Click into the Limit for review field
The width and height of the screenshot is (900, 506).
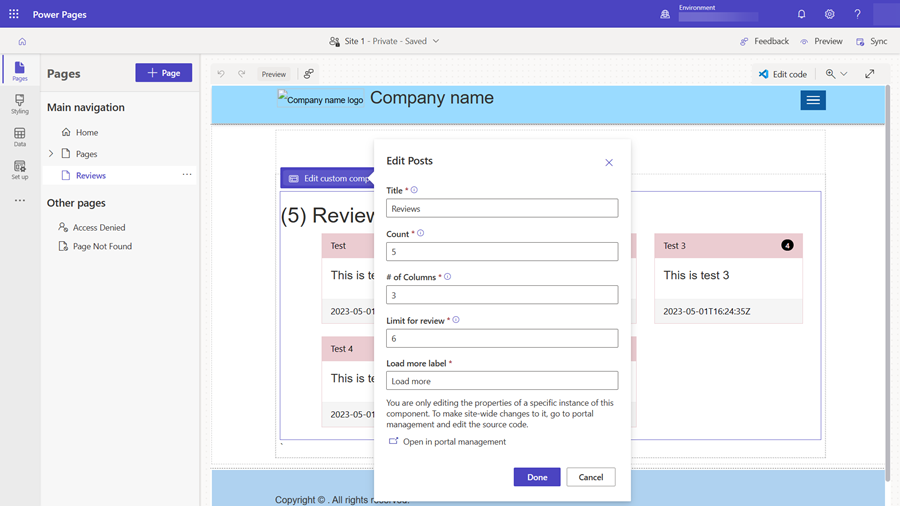pos(502,338)
